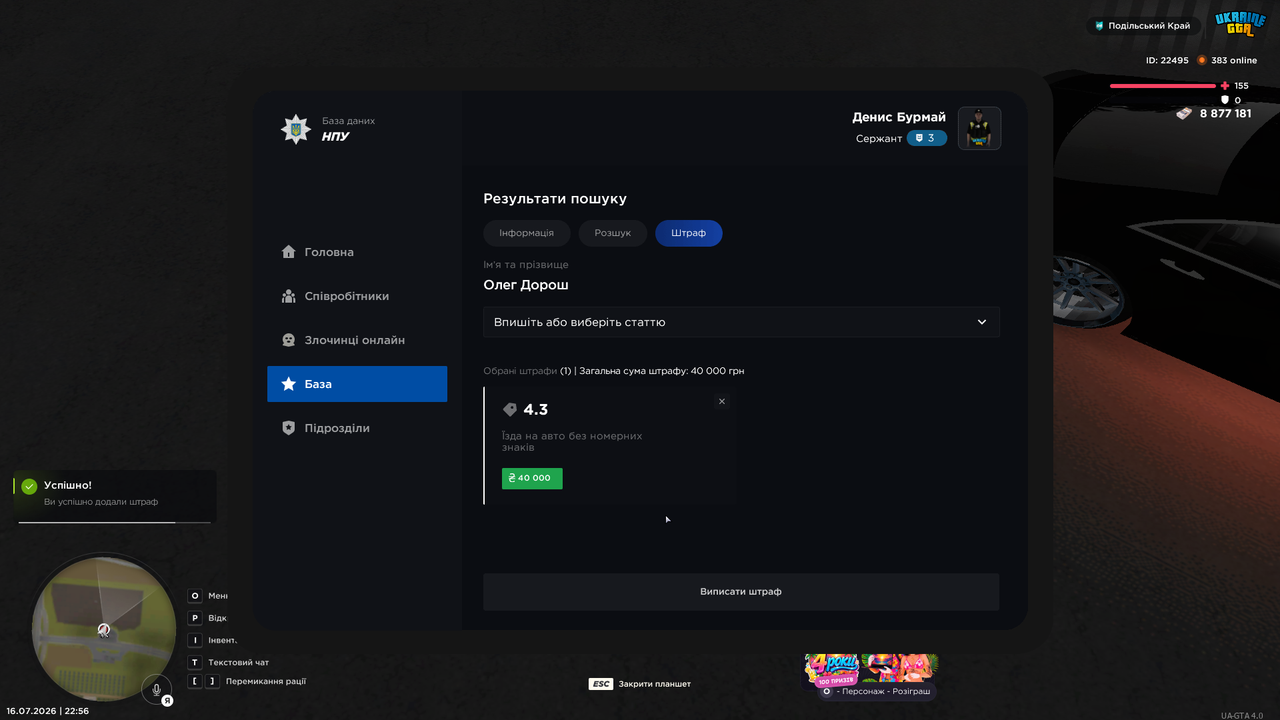This screenshot has height=720, width=1280.
Task: Click the Виписати штраф button
Action: pyautogui.click(x=741, y=592)
